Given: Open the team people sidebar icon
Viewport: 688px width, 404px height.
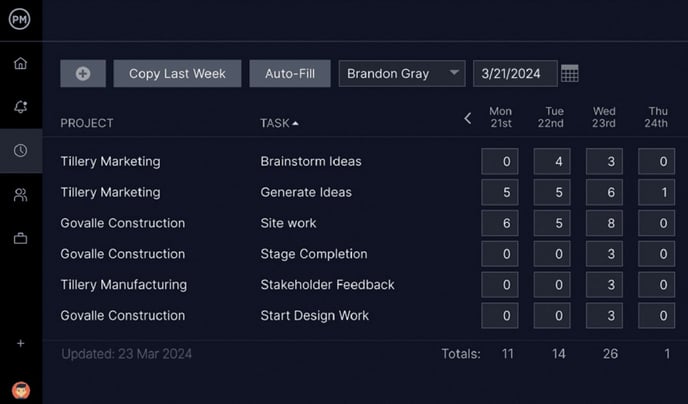Looking at the screenshot, I should (20, 195).
